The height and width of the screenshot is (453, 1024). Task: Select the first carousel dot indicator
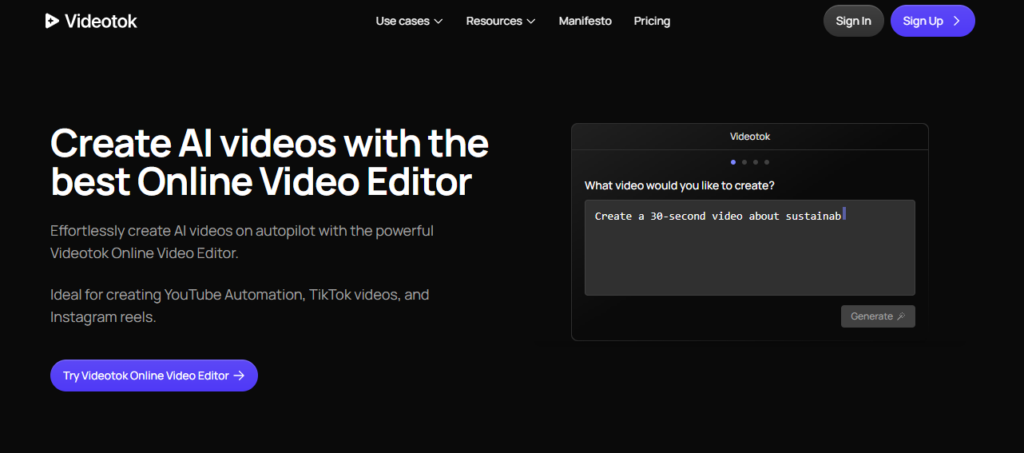[x=733, y=162]
